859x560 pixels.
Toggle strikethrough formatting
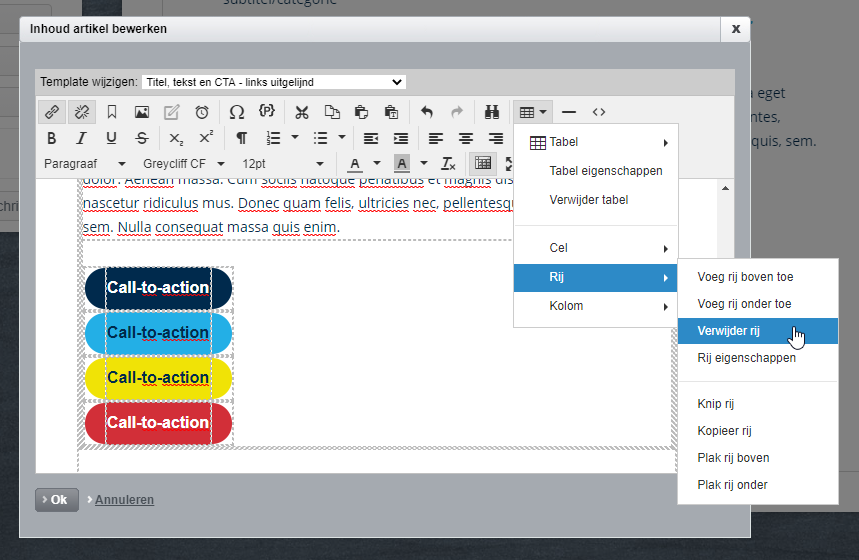[x=142, y=138]
